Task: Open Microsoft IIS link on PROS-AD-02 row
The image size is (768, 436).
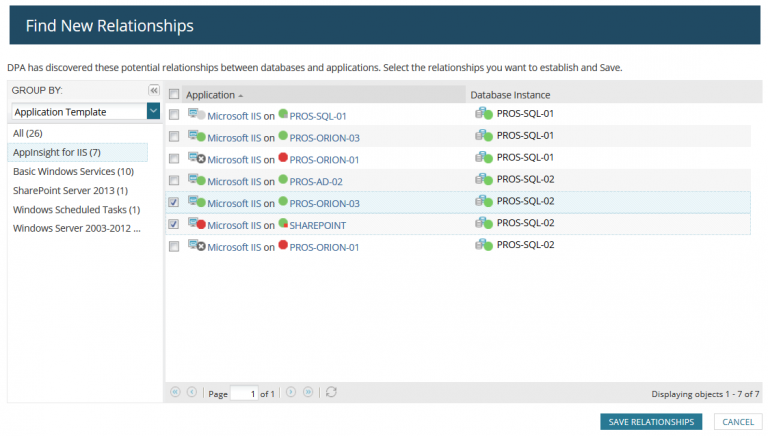Action: pyautogui.click(x=234, y=182)
